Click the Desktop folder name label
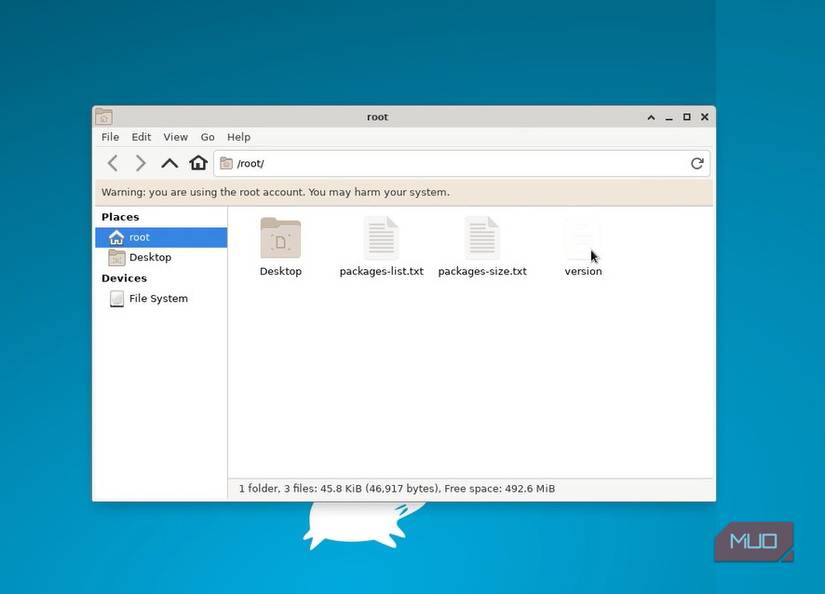The width and height of the screenshot is (825, 594). tap(280, 271)
